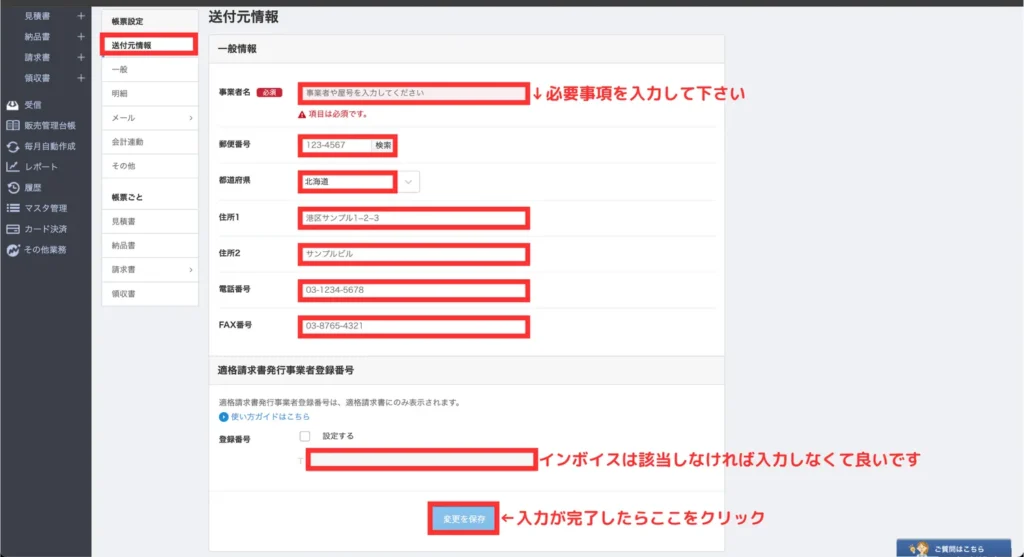The image size is (1024, 557).
Task: Expand the 請求書 submenu under 帳票ごと
Action: (190, 270)
